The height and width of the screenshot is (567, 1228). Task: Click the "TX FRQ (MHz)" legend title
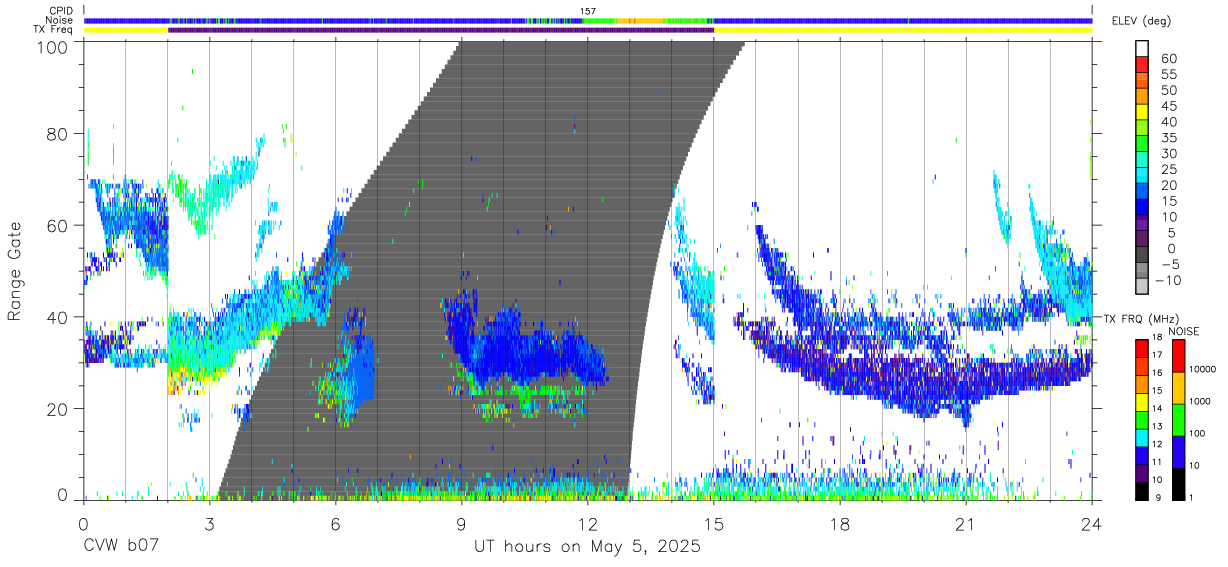(1139, 319)
